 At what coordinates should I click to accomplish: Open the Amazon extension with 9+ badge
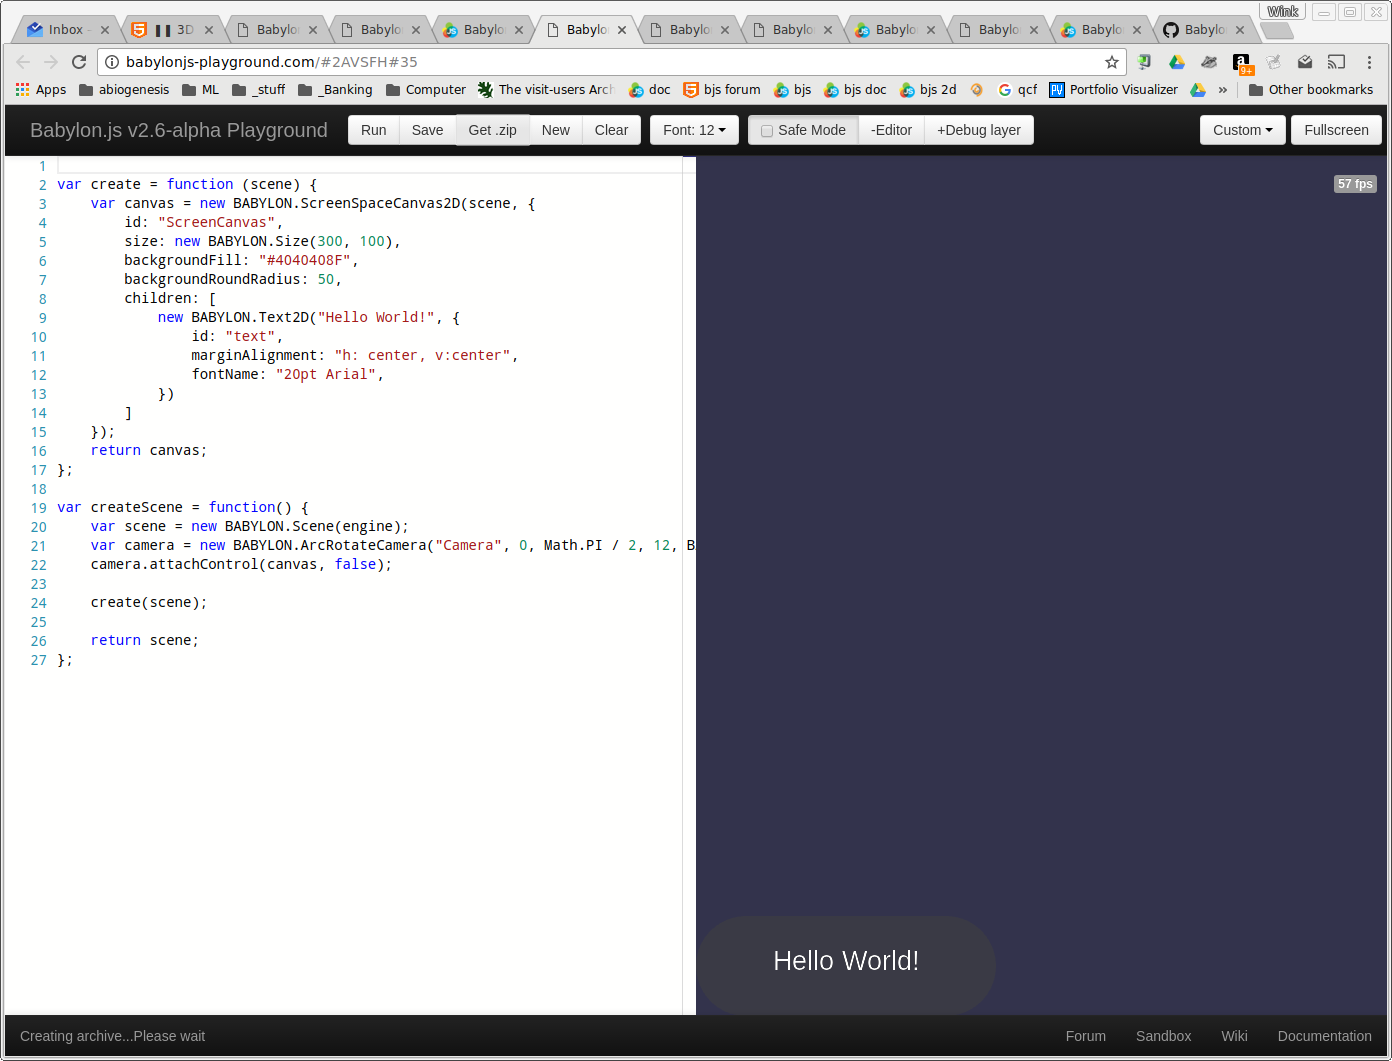coord(1242,64)
